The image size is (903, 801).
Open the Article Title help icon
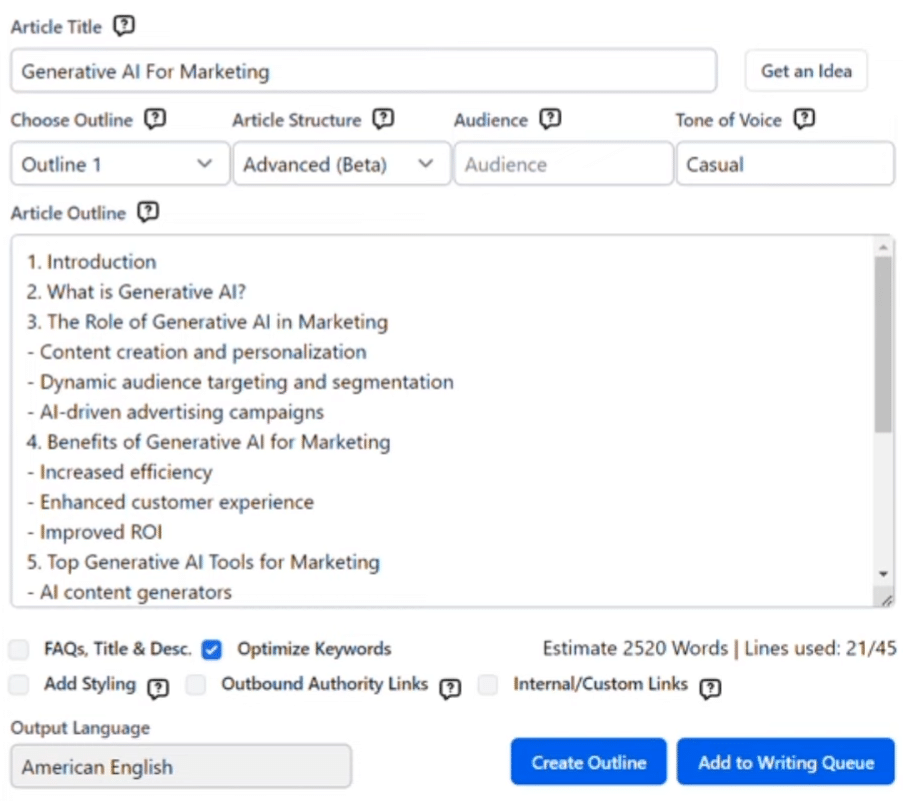tap(124, 26)
